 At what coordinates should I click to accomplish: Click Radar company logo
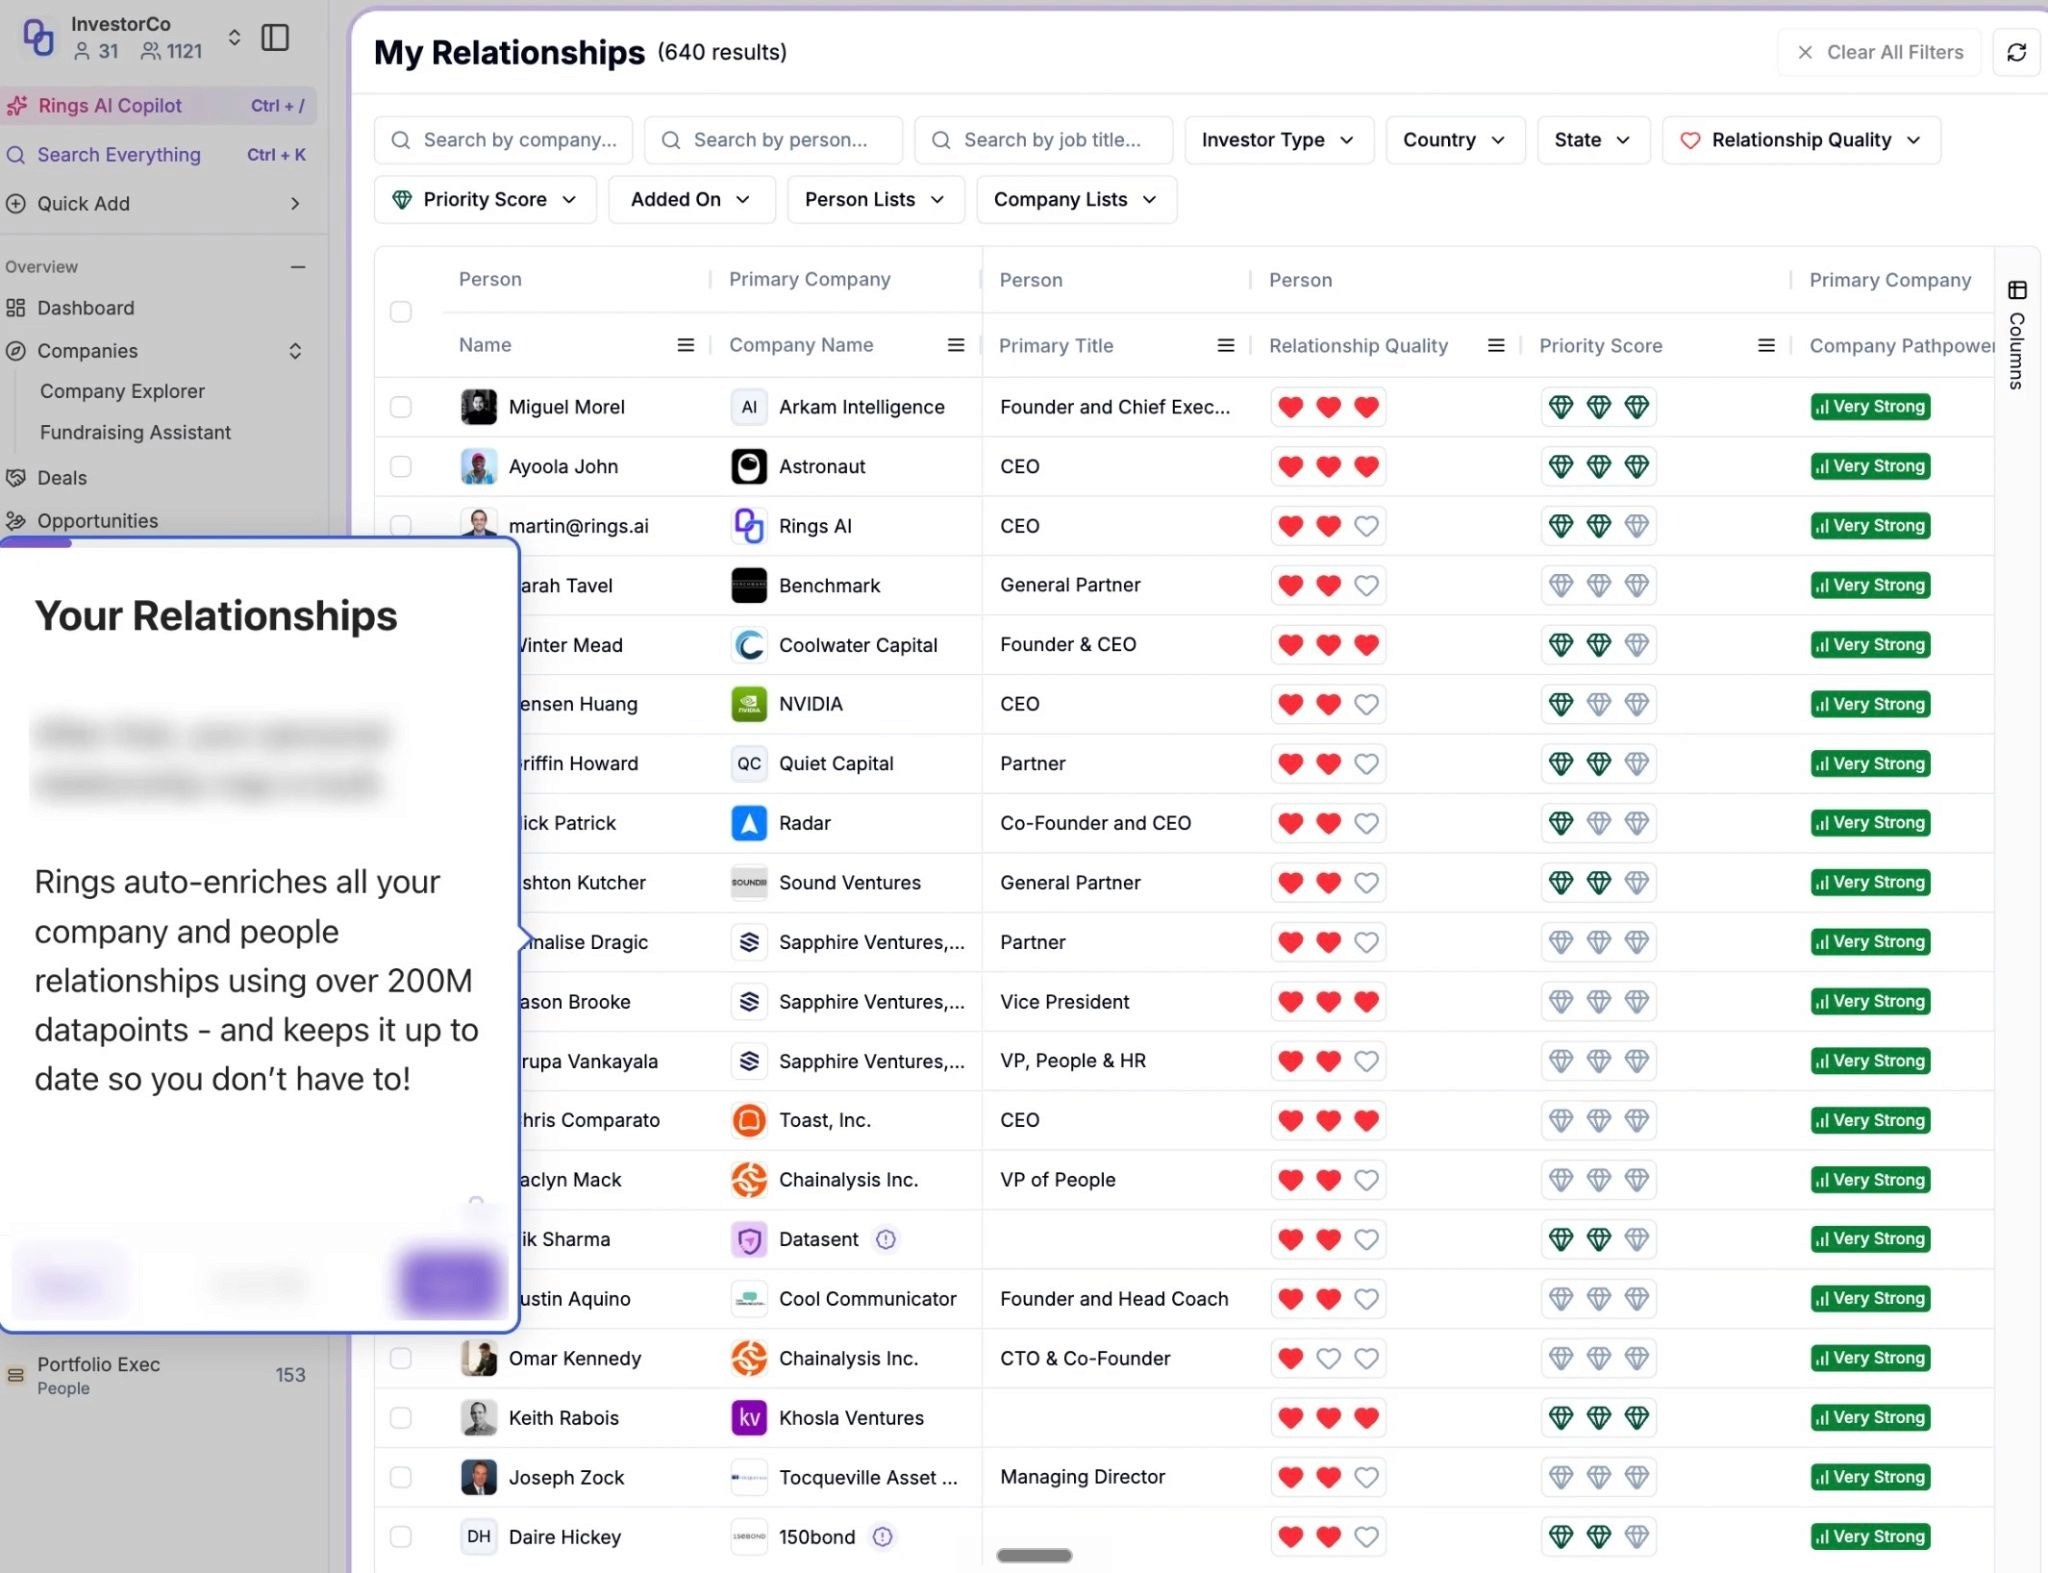coord(749,823)
